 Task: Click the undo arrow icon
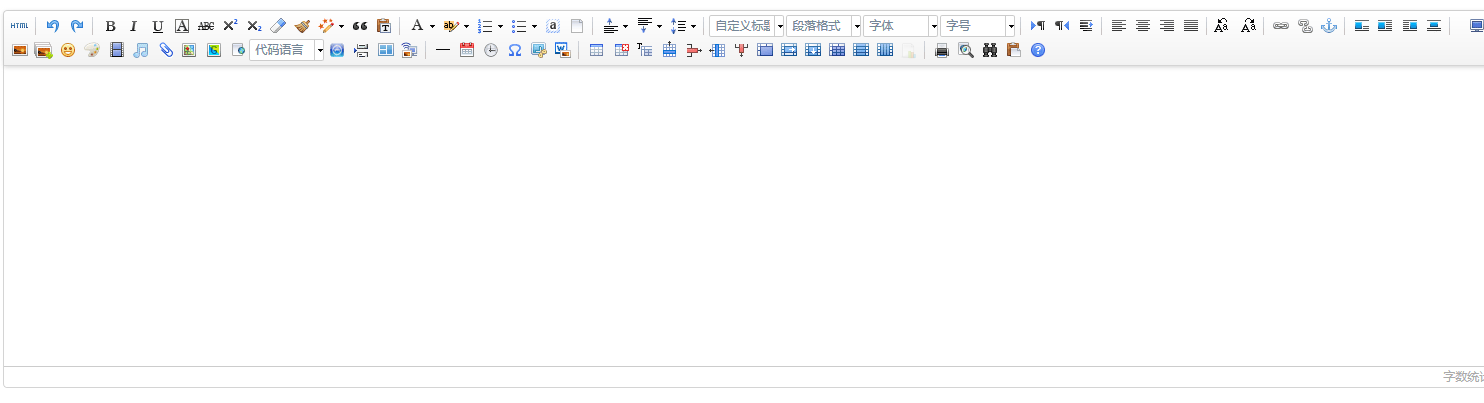(53, 26)
